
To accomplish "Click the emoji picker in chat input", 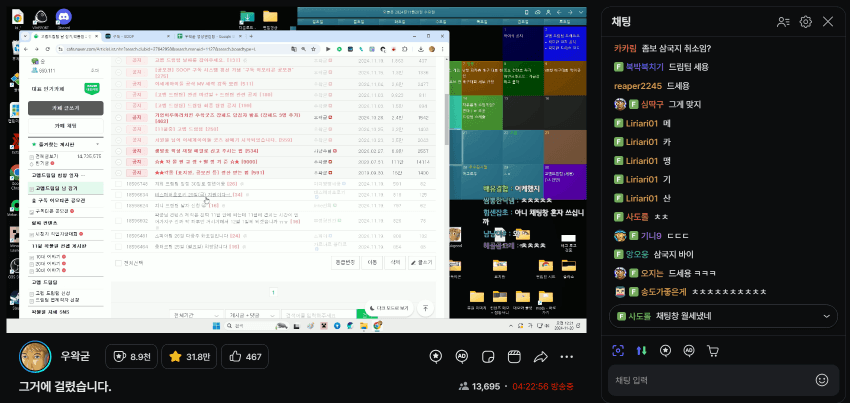I will pos(822,380).
